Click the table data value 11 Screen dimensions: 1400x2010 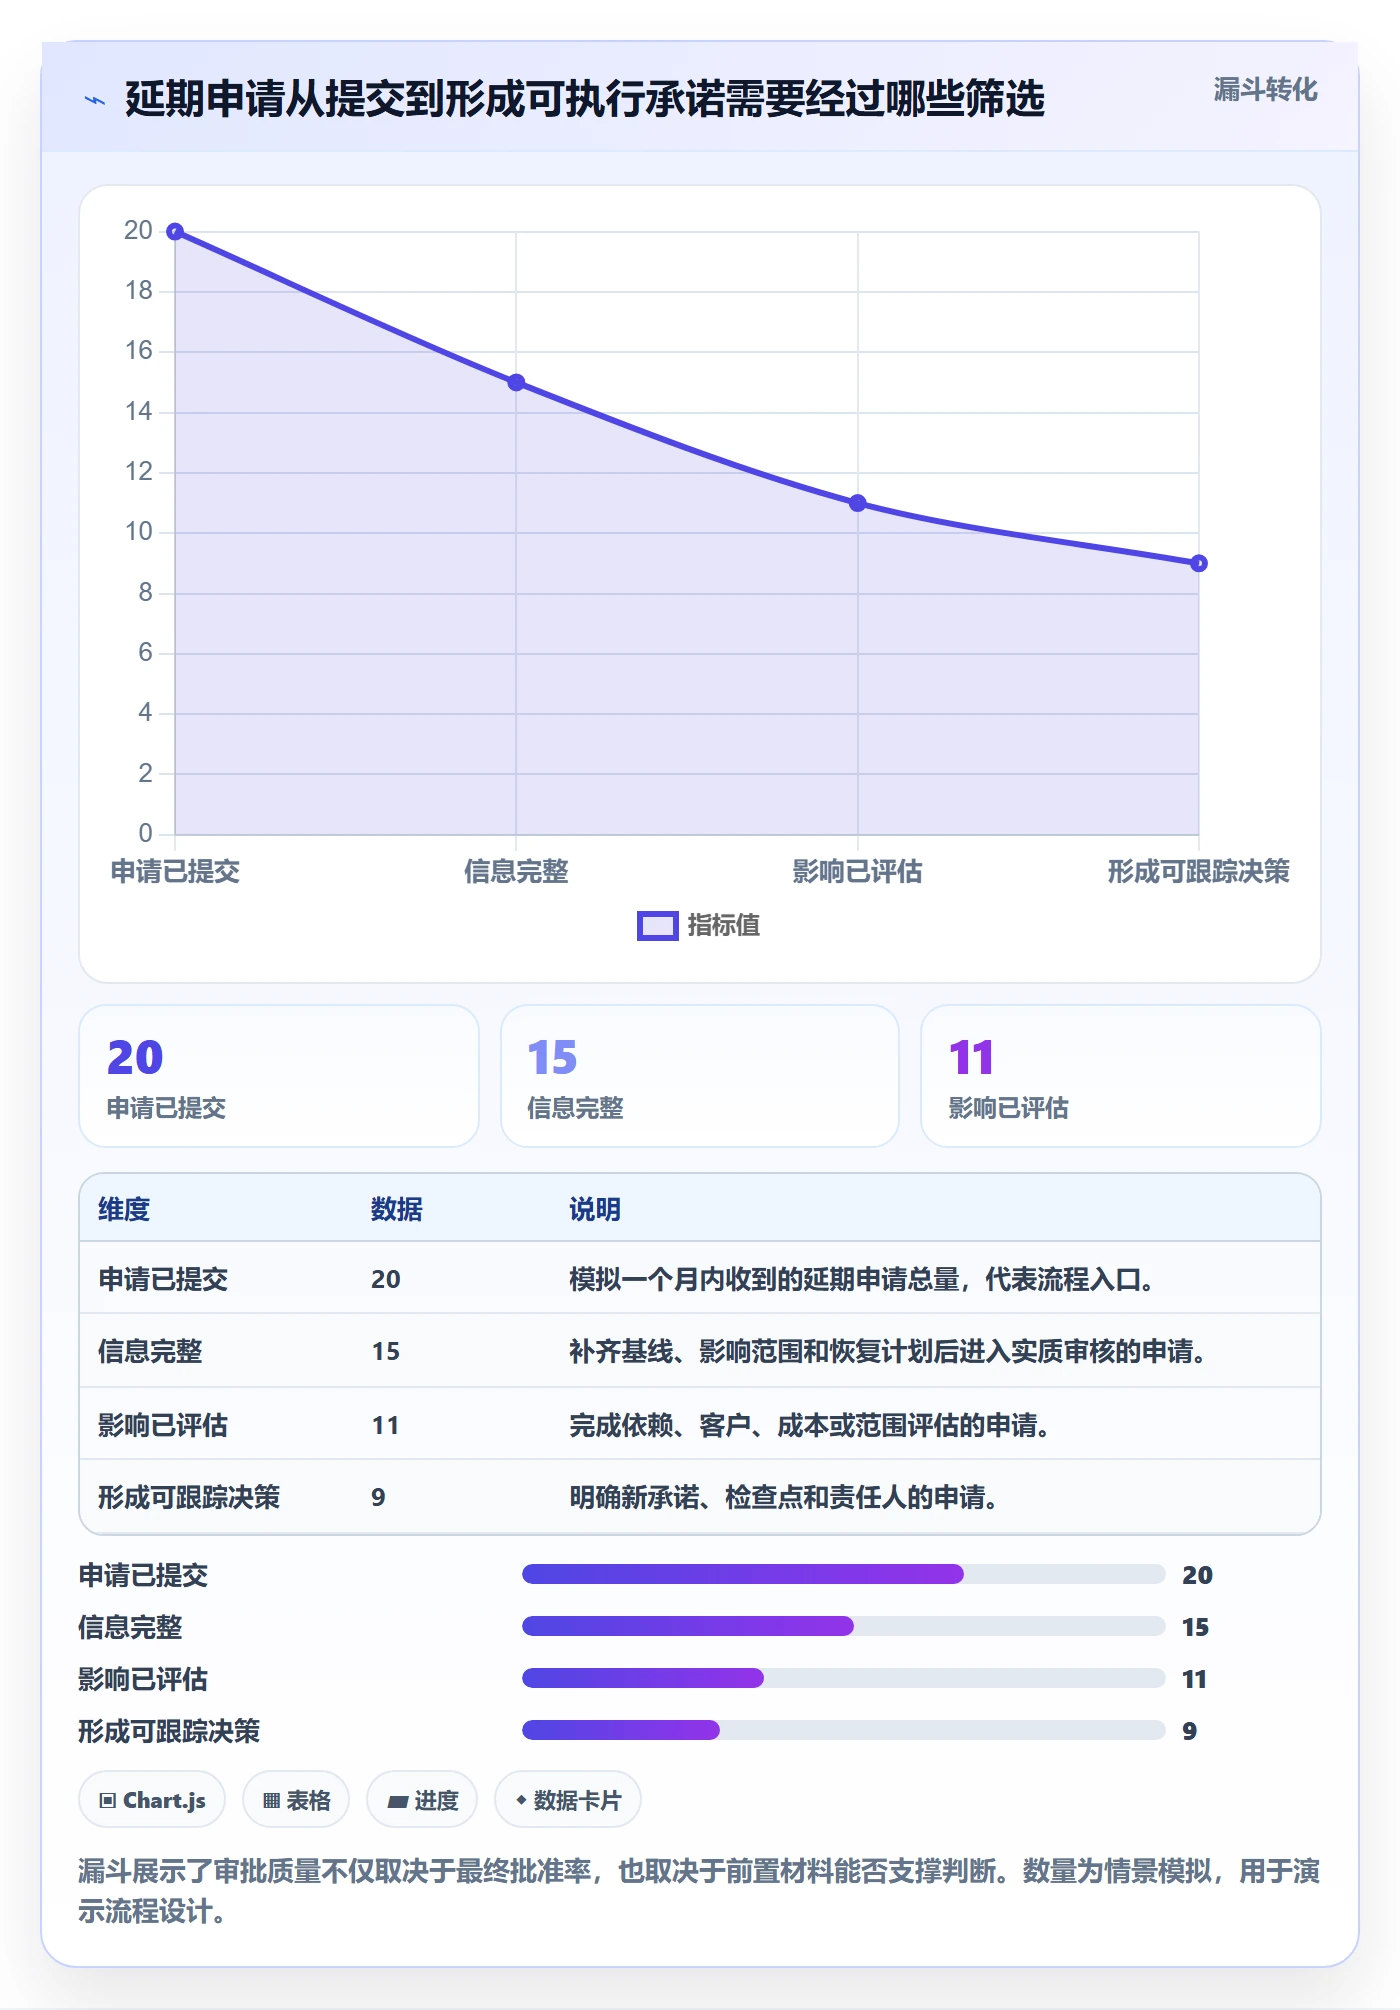[x=385, y=1425]
